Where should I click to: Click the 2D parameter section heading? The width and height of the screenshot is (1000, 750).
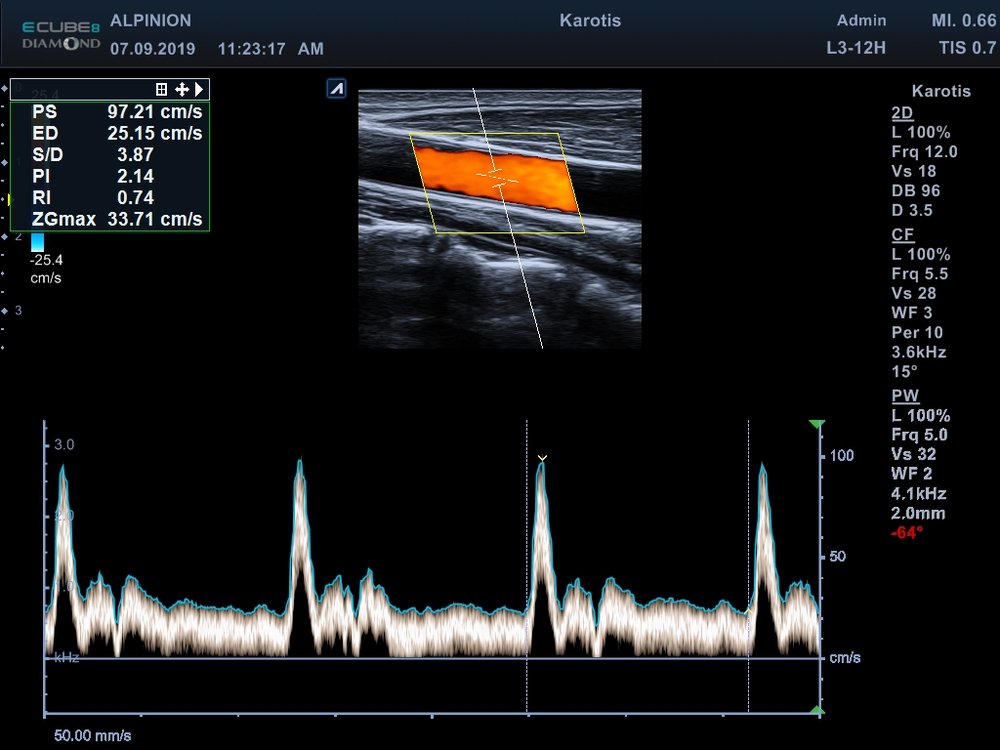[x=902, y=113]
